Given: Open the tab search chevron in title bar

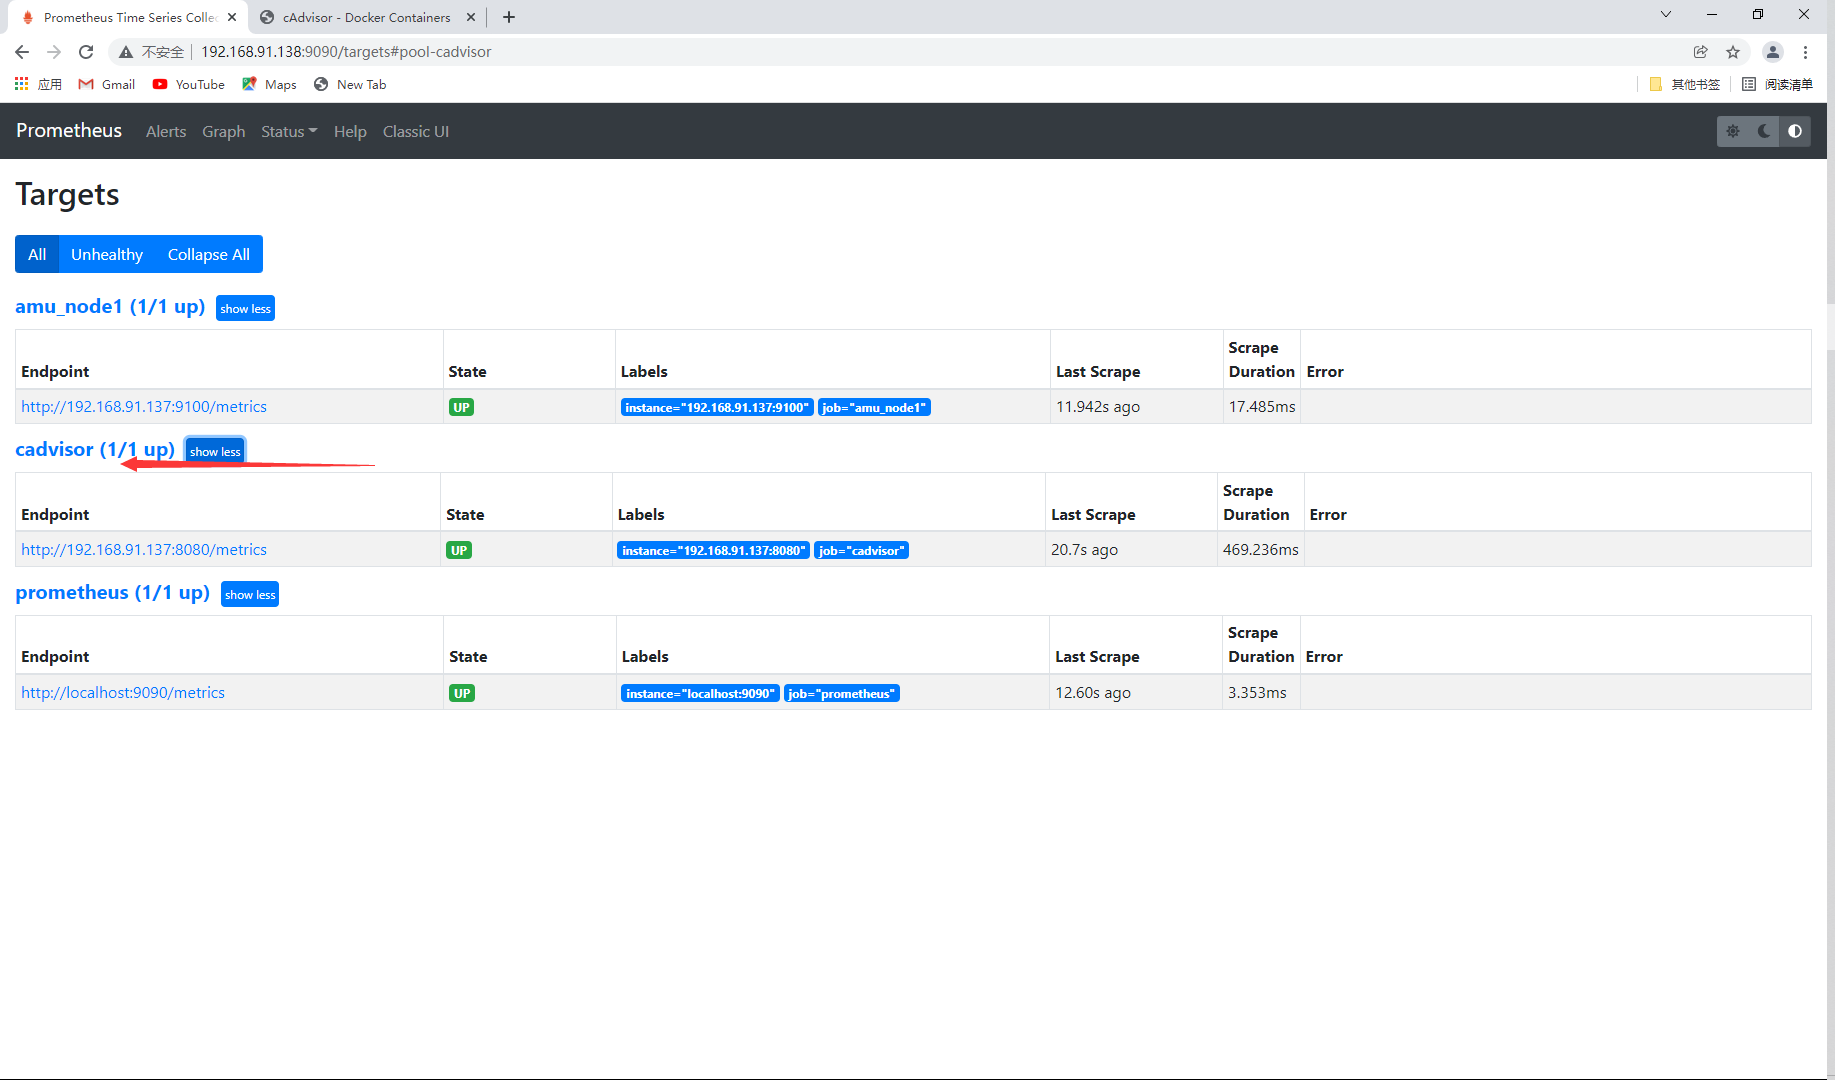Looking at the screenshot, I should [x=1666, y=14].
